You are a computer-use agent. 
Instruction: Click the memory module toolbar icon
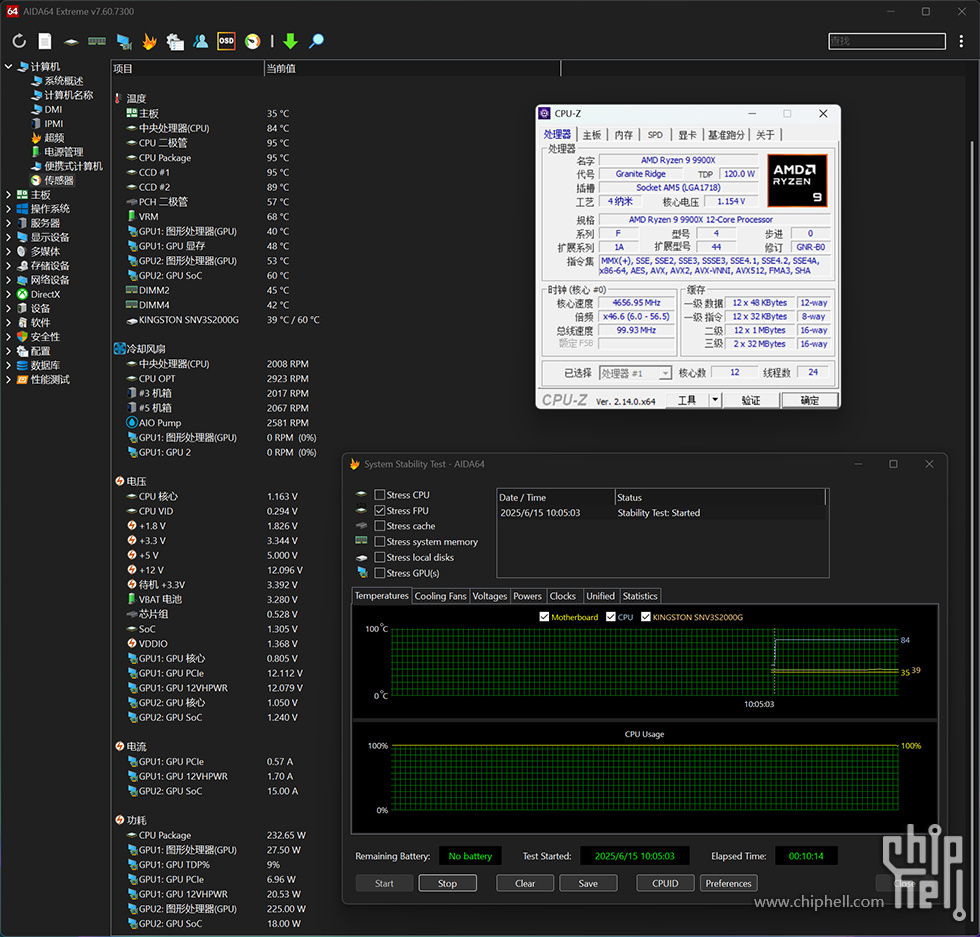point(97,41)
